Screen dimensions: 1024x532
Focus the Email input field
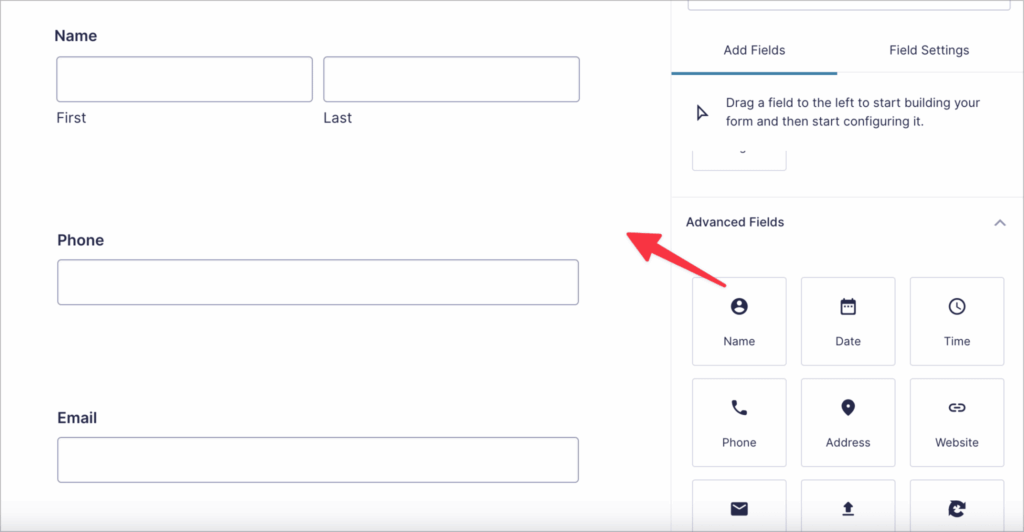318,460
